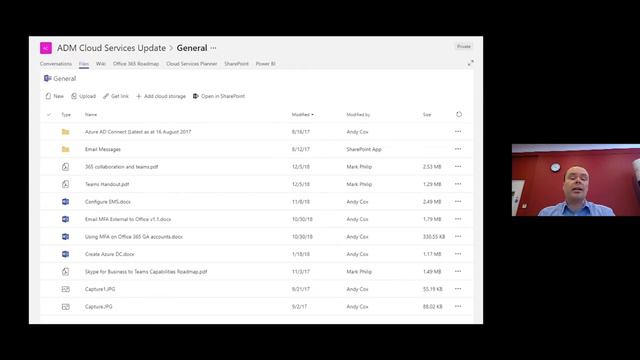Open the Power BI tab
640x360 pixels.
(x=266, y=64)
